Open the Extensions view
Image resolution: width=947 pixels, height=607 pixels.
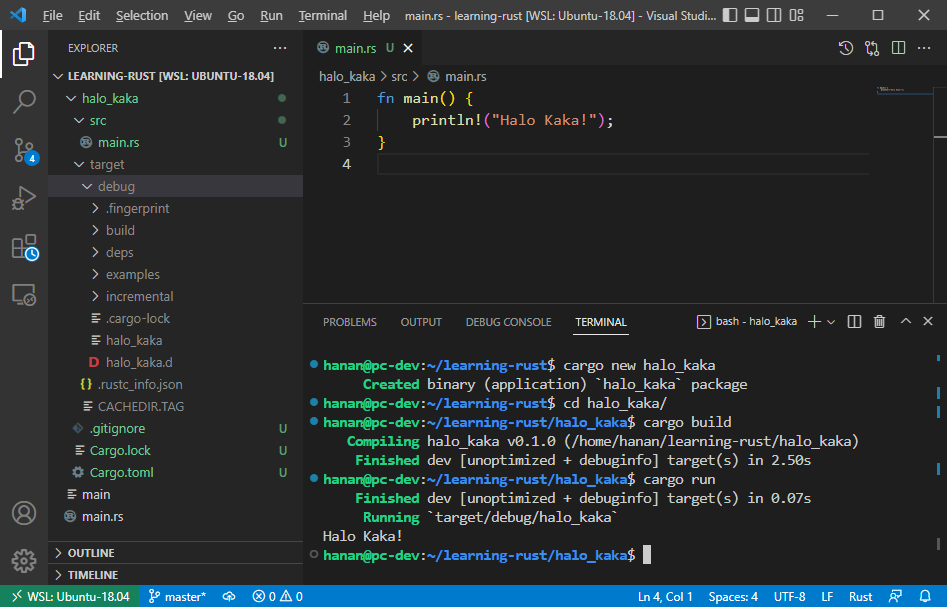pyautogui.click(x=24, y=247)
